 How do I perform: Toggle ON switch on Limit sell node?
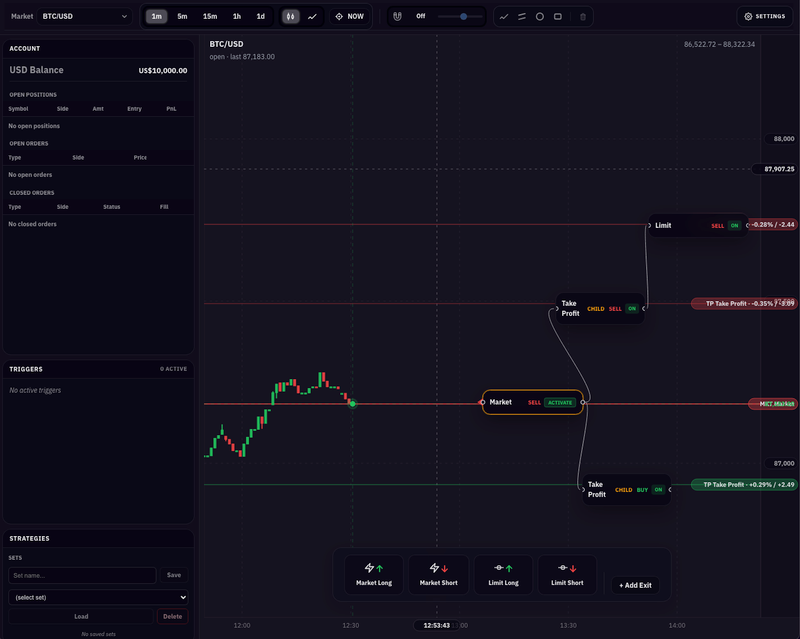tap(735, 226)
